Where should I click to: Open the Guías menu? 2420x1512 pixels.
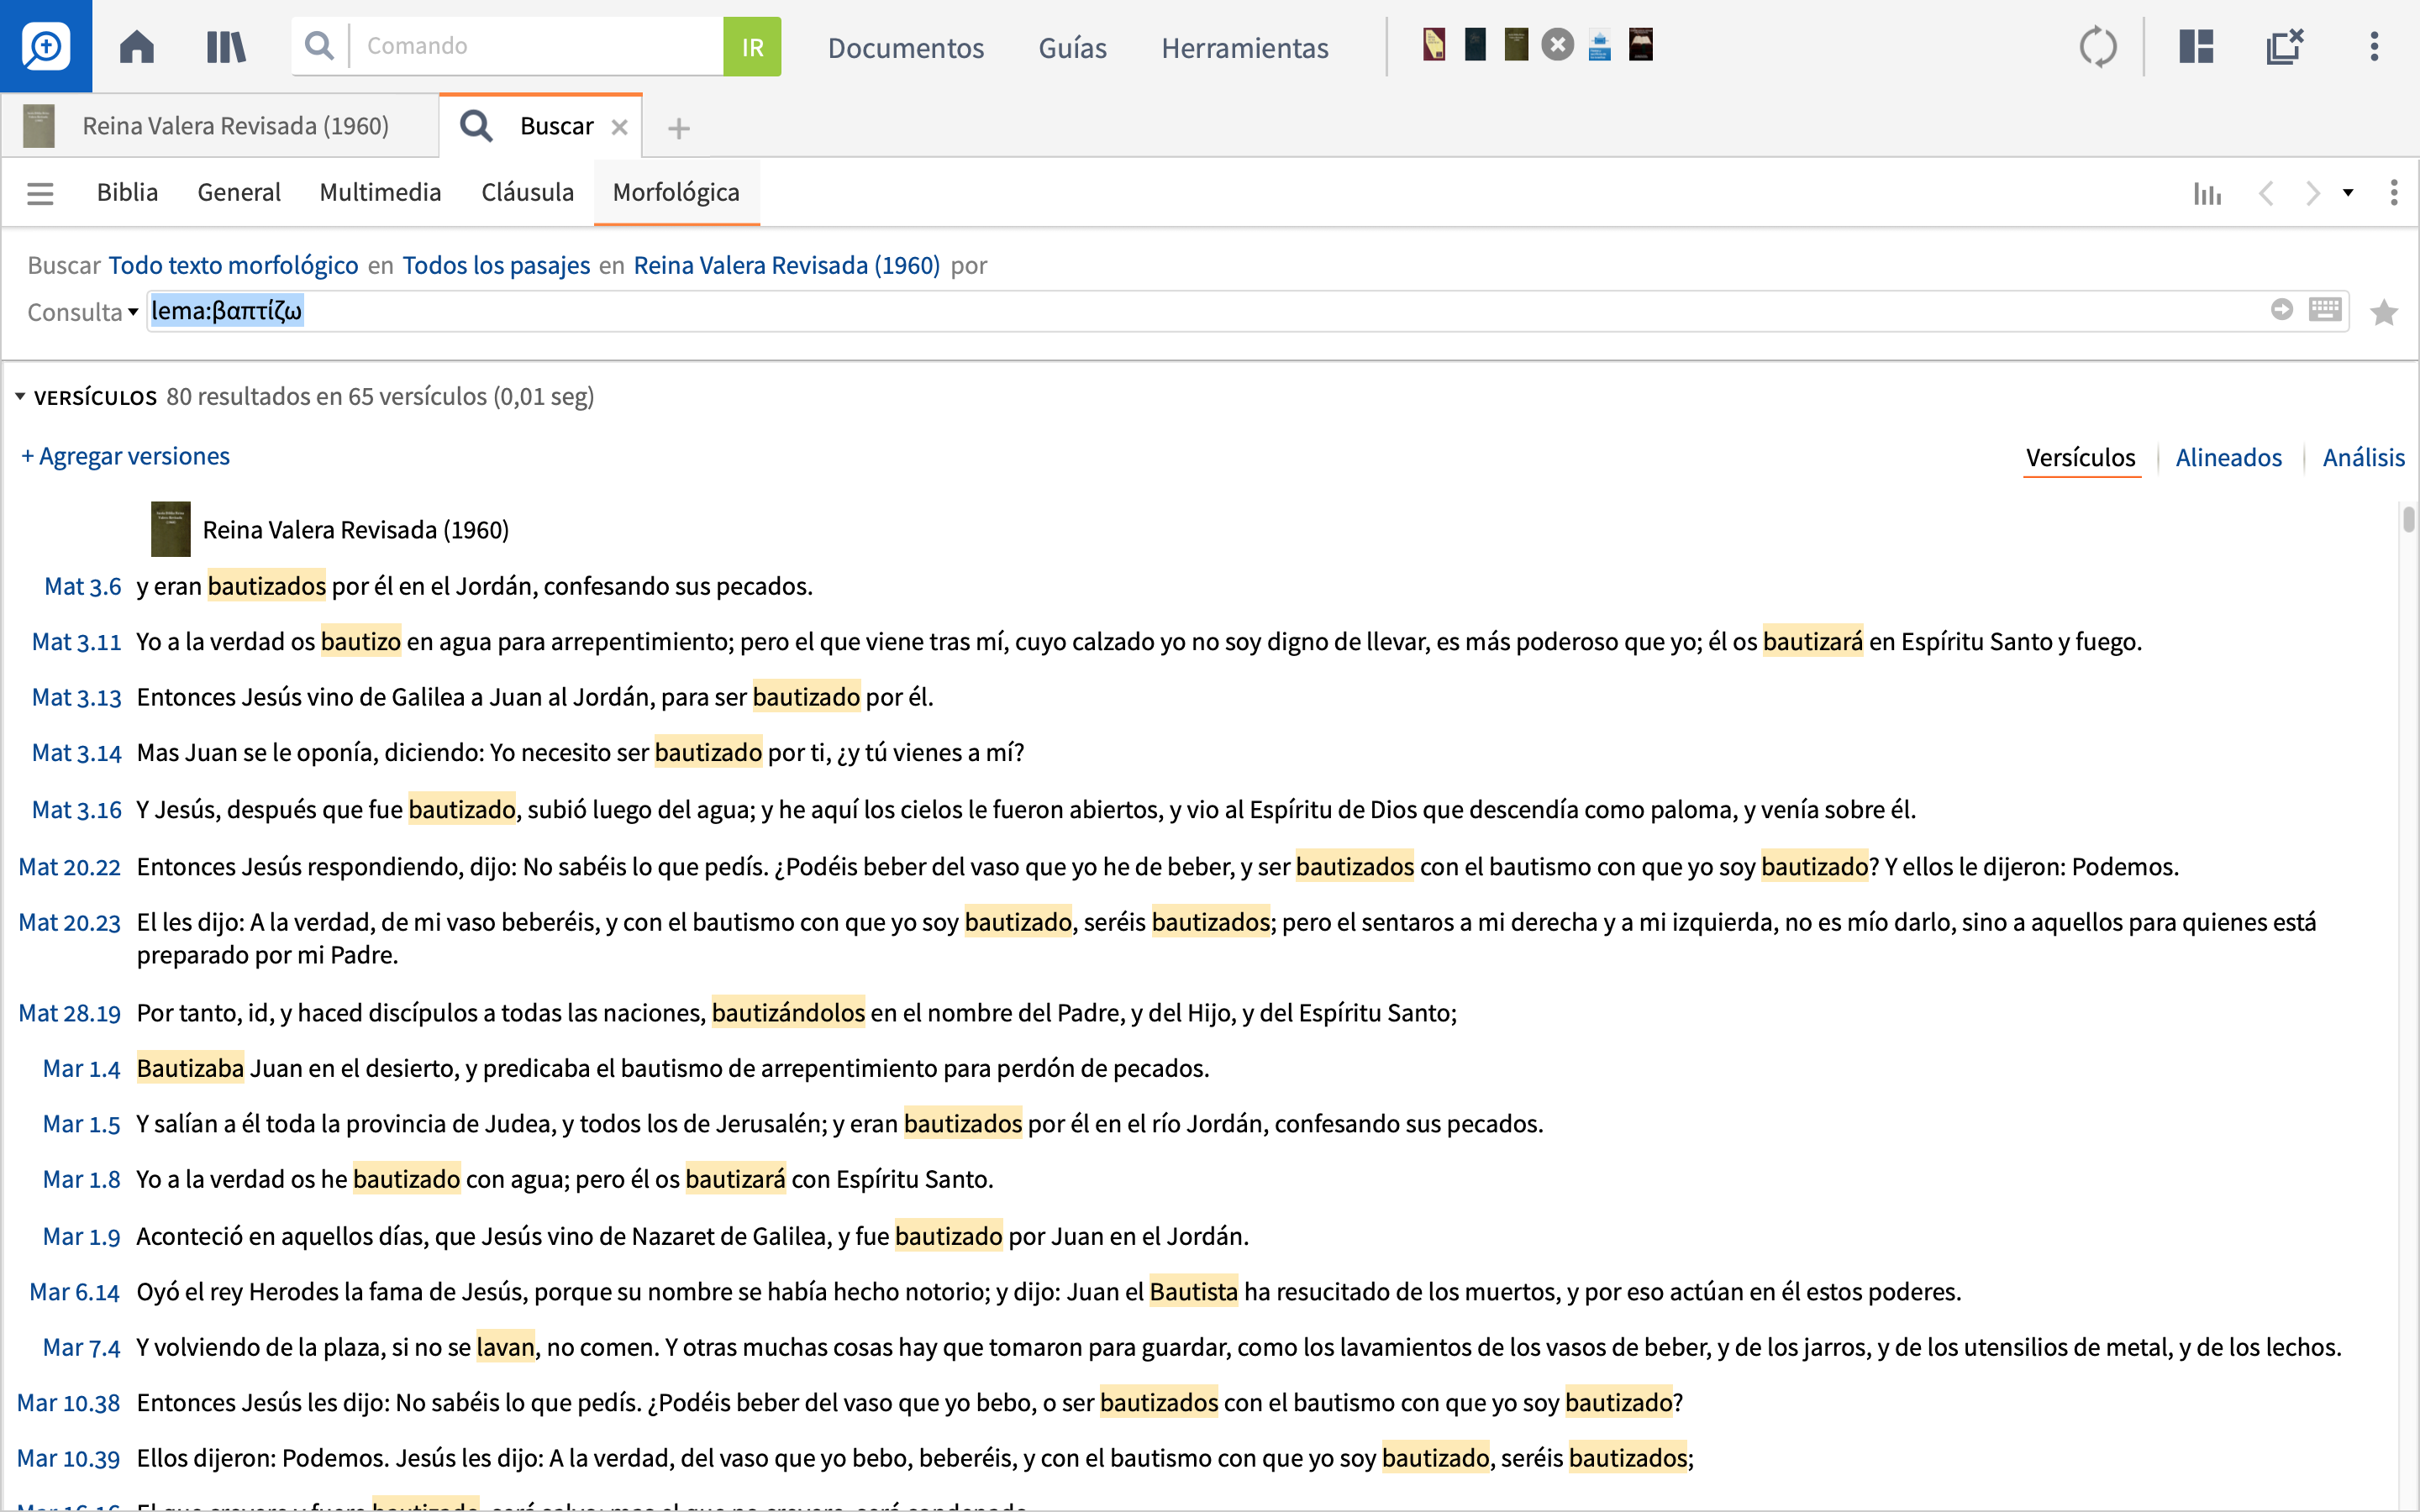click(x=1072, y=47)
